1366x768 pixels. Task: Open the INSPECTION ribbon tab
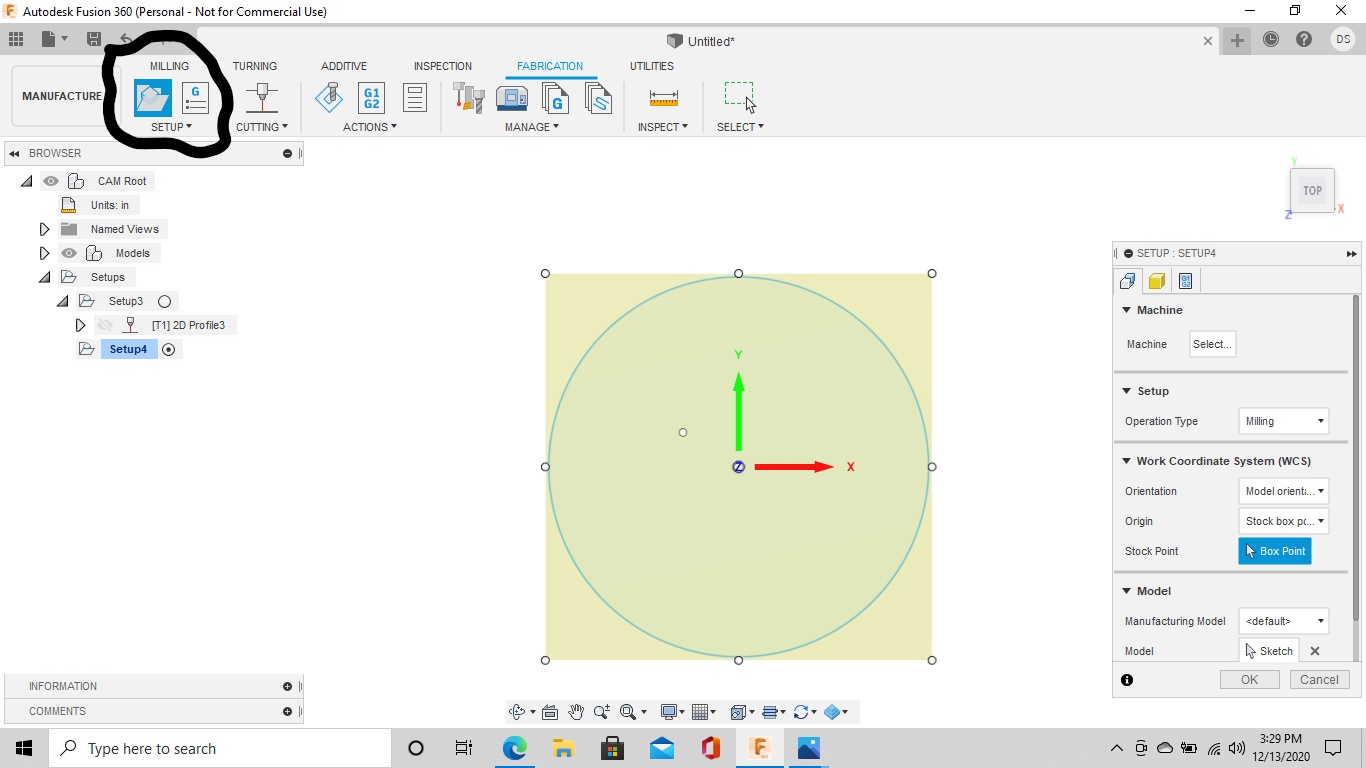click(442, 66)
